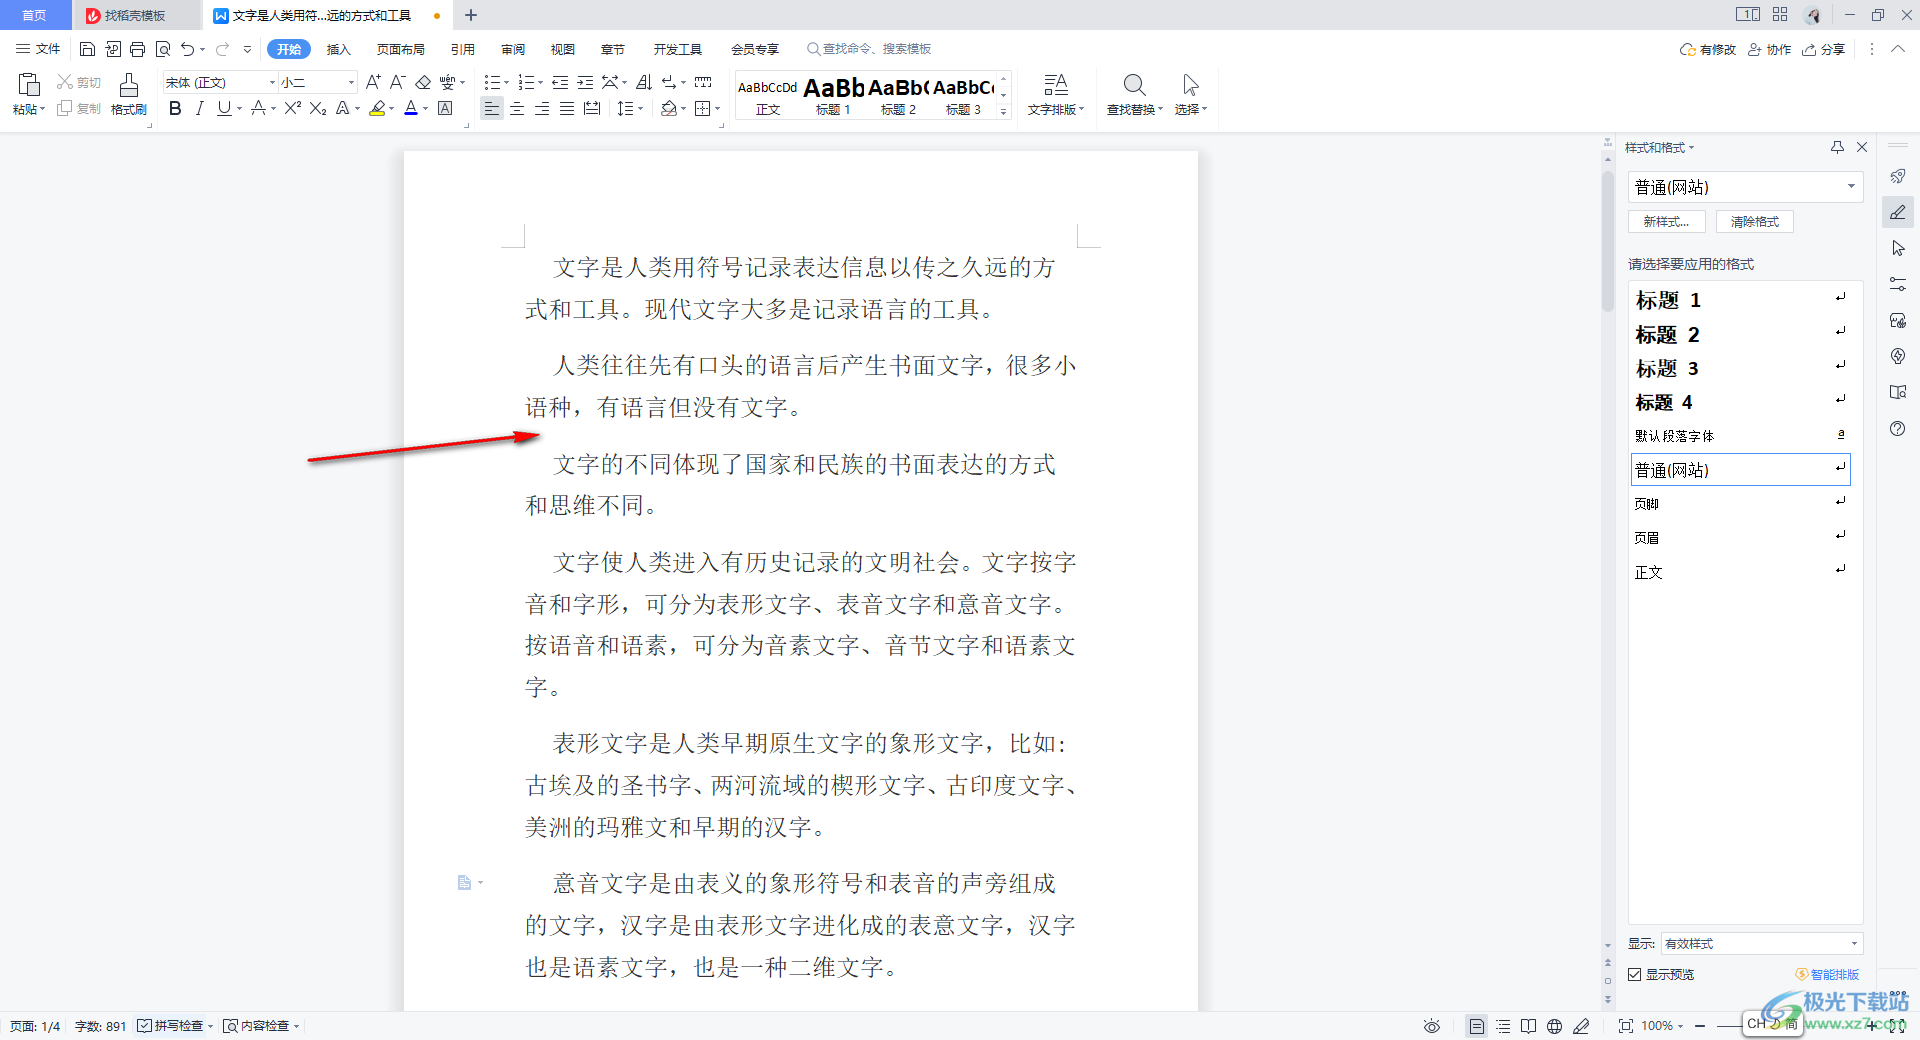Screen dimensions: 1920x1040
Task: Toggle underline formatting
Action: click(224, 108)
